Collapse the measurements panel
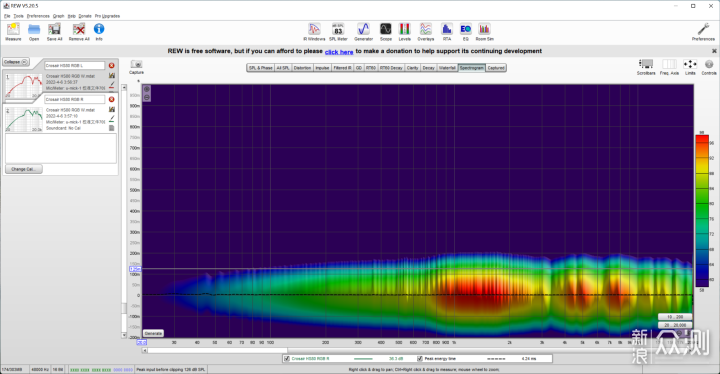The width and height of the screenshot is (720, 374). point(16,62)
